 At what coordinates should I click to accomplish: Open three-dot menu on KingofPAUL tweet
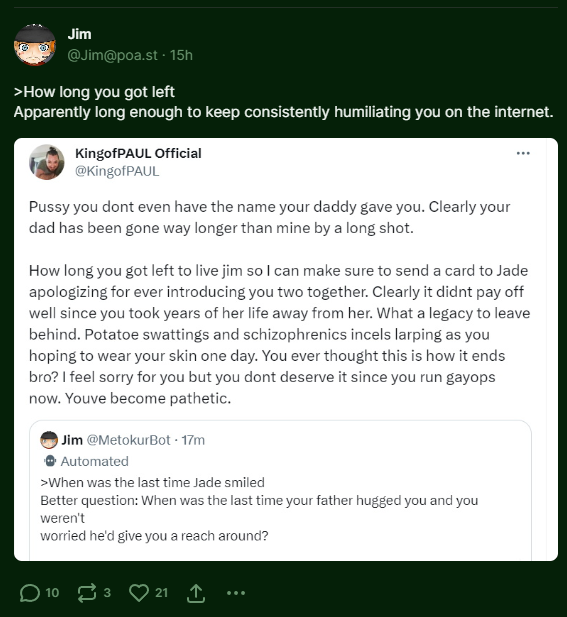click(x=523, y=153)
